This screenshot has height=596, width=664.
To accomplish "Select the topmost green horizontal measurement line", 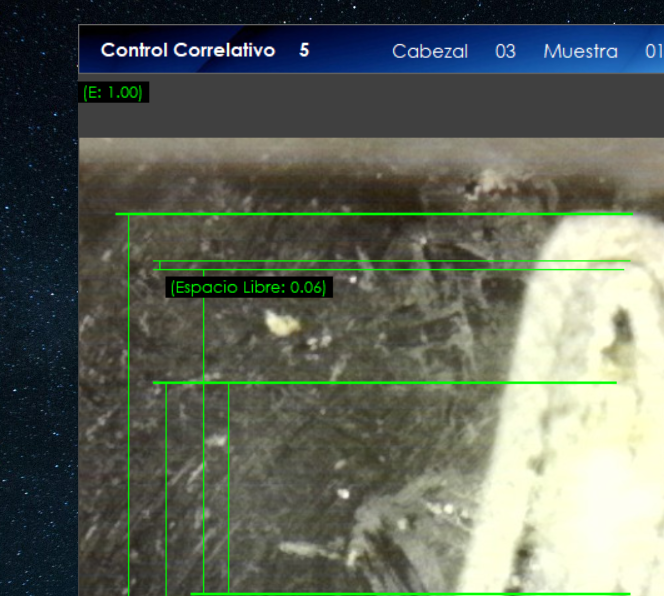I will [374, 214].
